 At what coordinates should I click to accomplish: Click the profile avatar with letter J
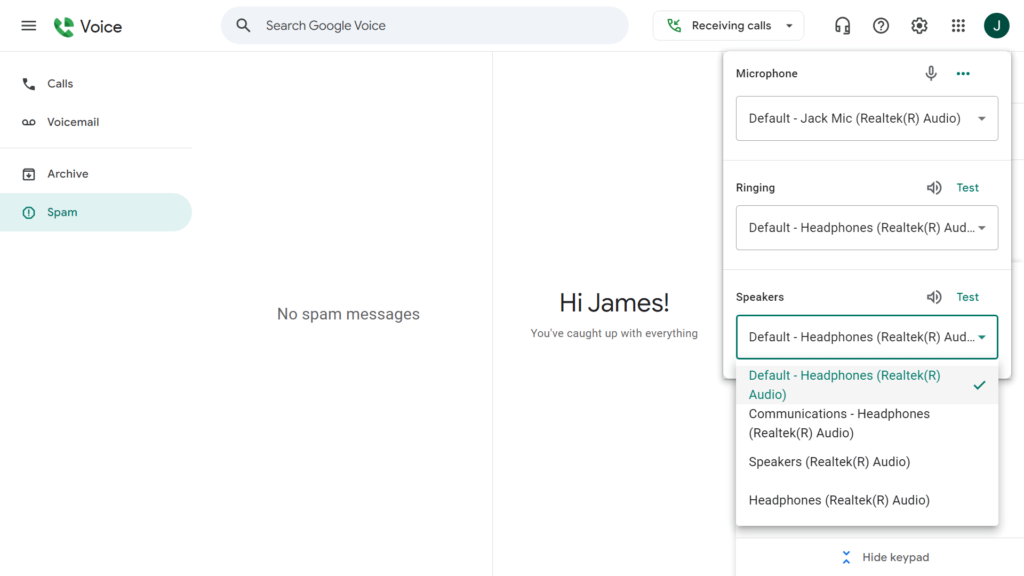point(996,25)
